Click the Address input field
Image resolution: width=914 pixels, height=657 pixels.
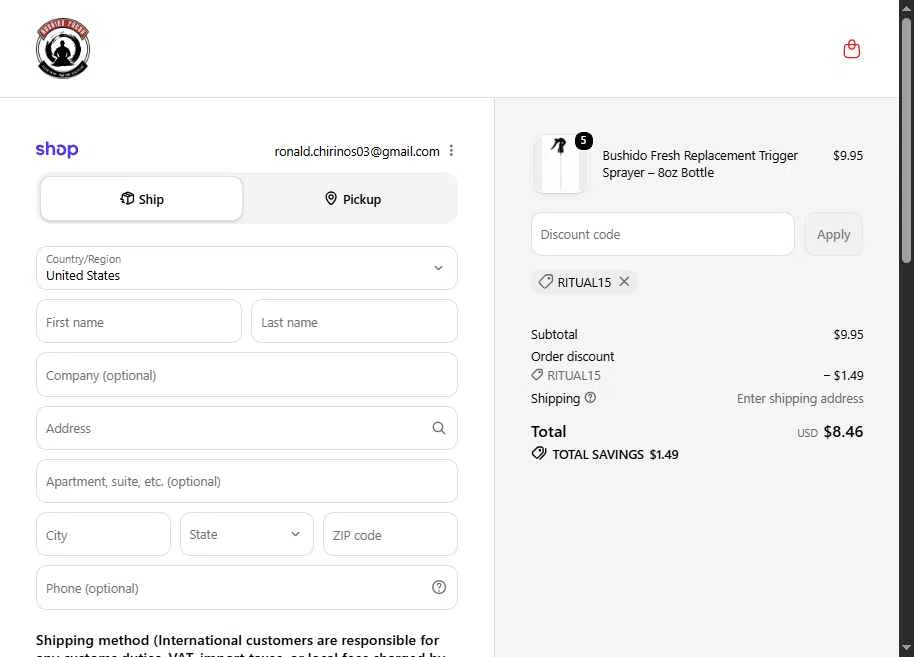tap(247, 428)
